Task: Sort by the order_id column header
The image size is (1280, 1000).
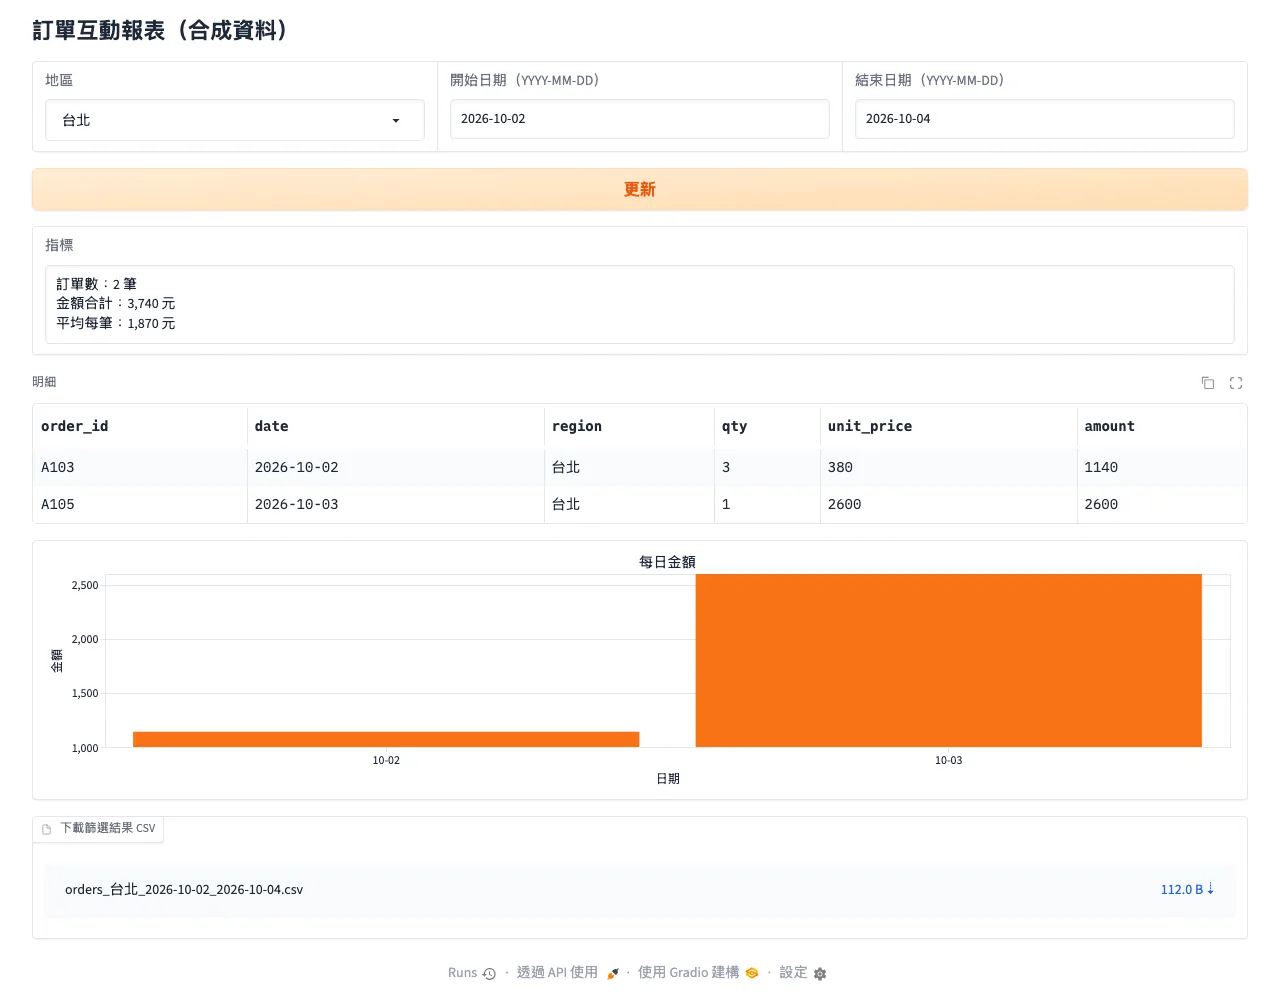Action: 140,426
